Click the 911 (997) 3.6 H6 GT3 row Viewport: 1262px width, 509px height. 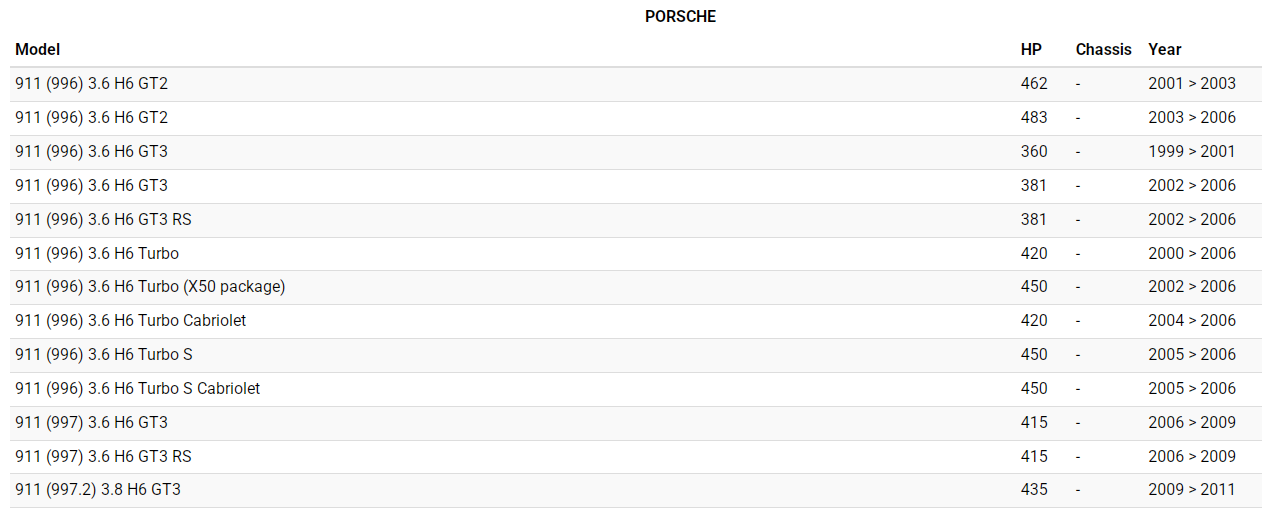pos(92,422)
